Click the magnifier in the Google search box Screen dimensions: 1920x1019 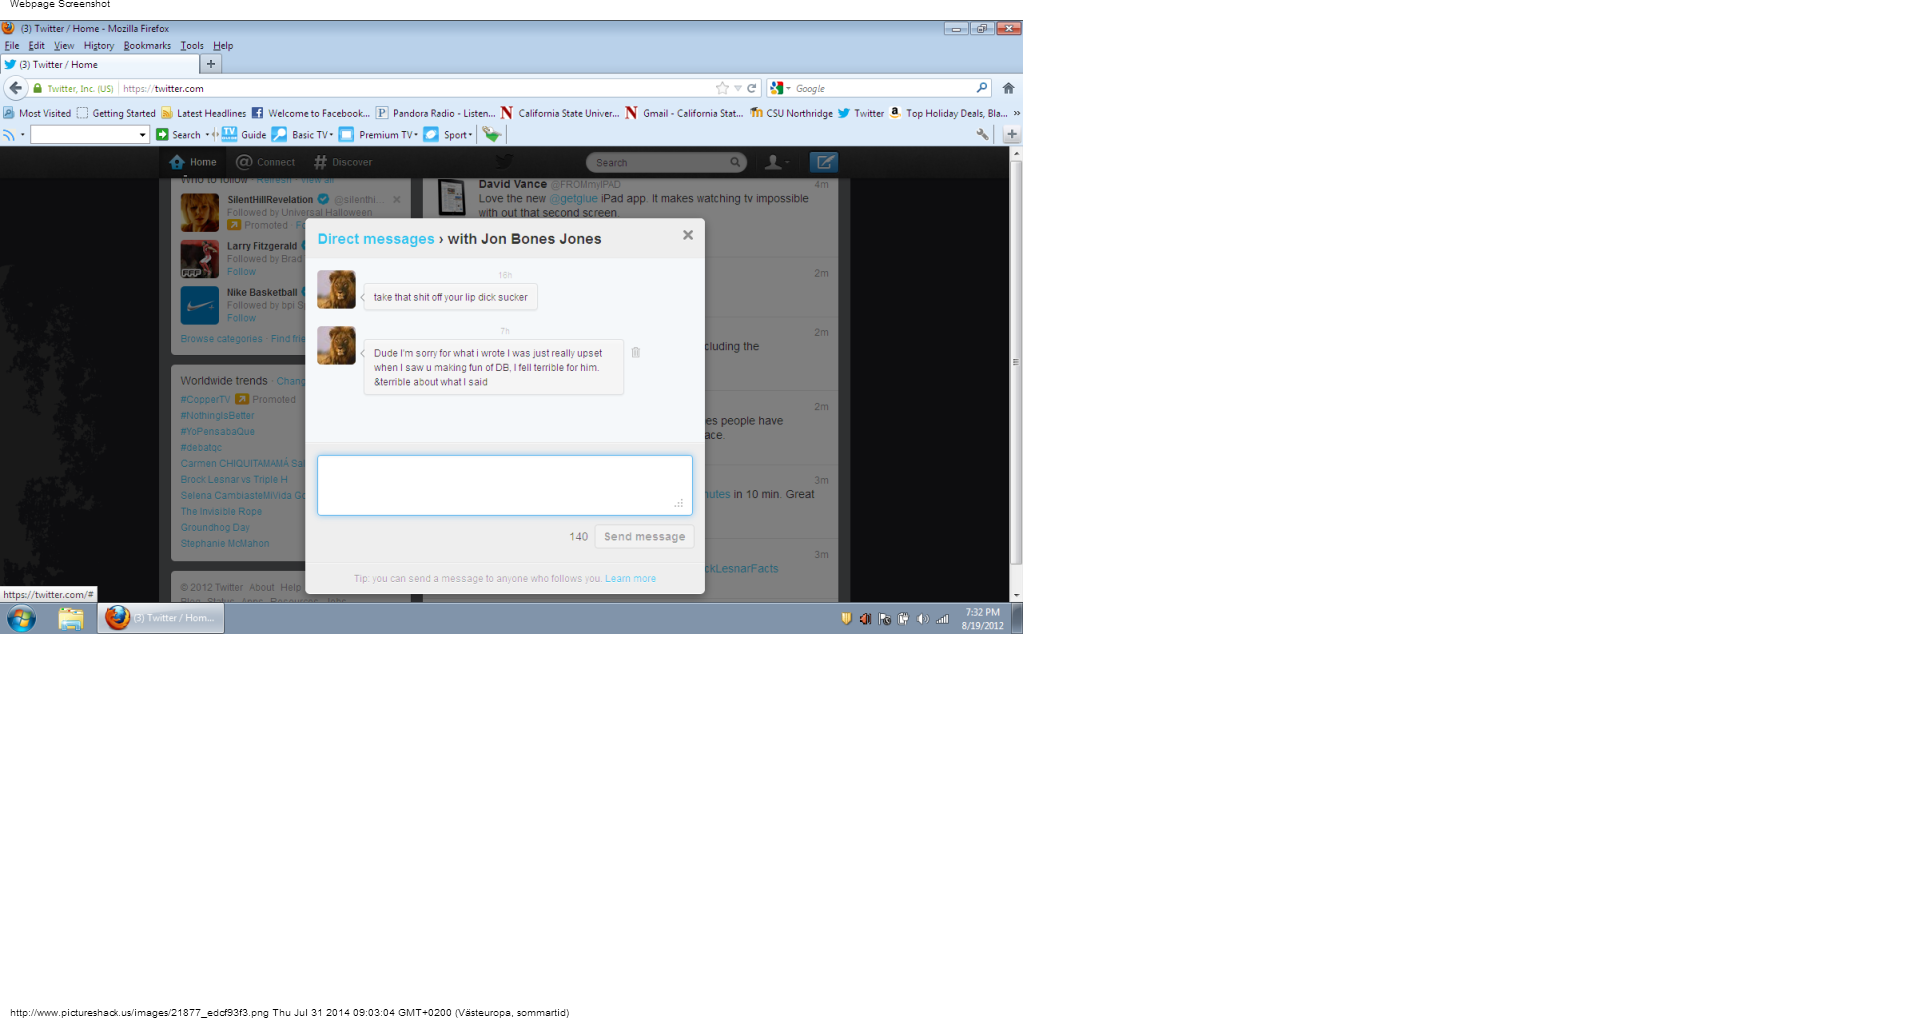tap(982, 88)
